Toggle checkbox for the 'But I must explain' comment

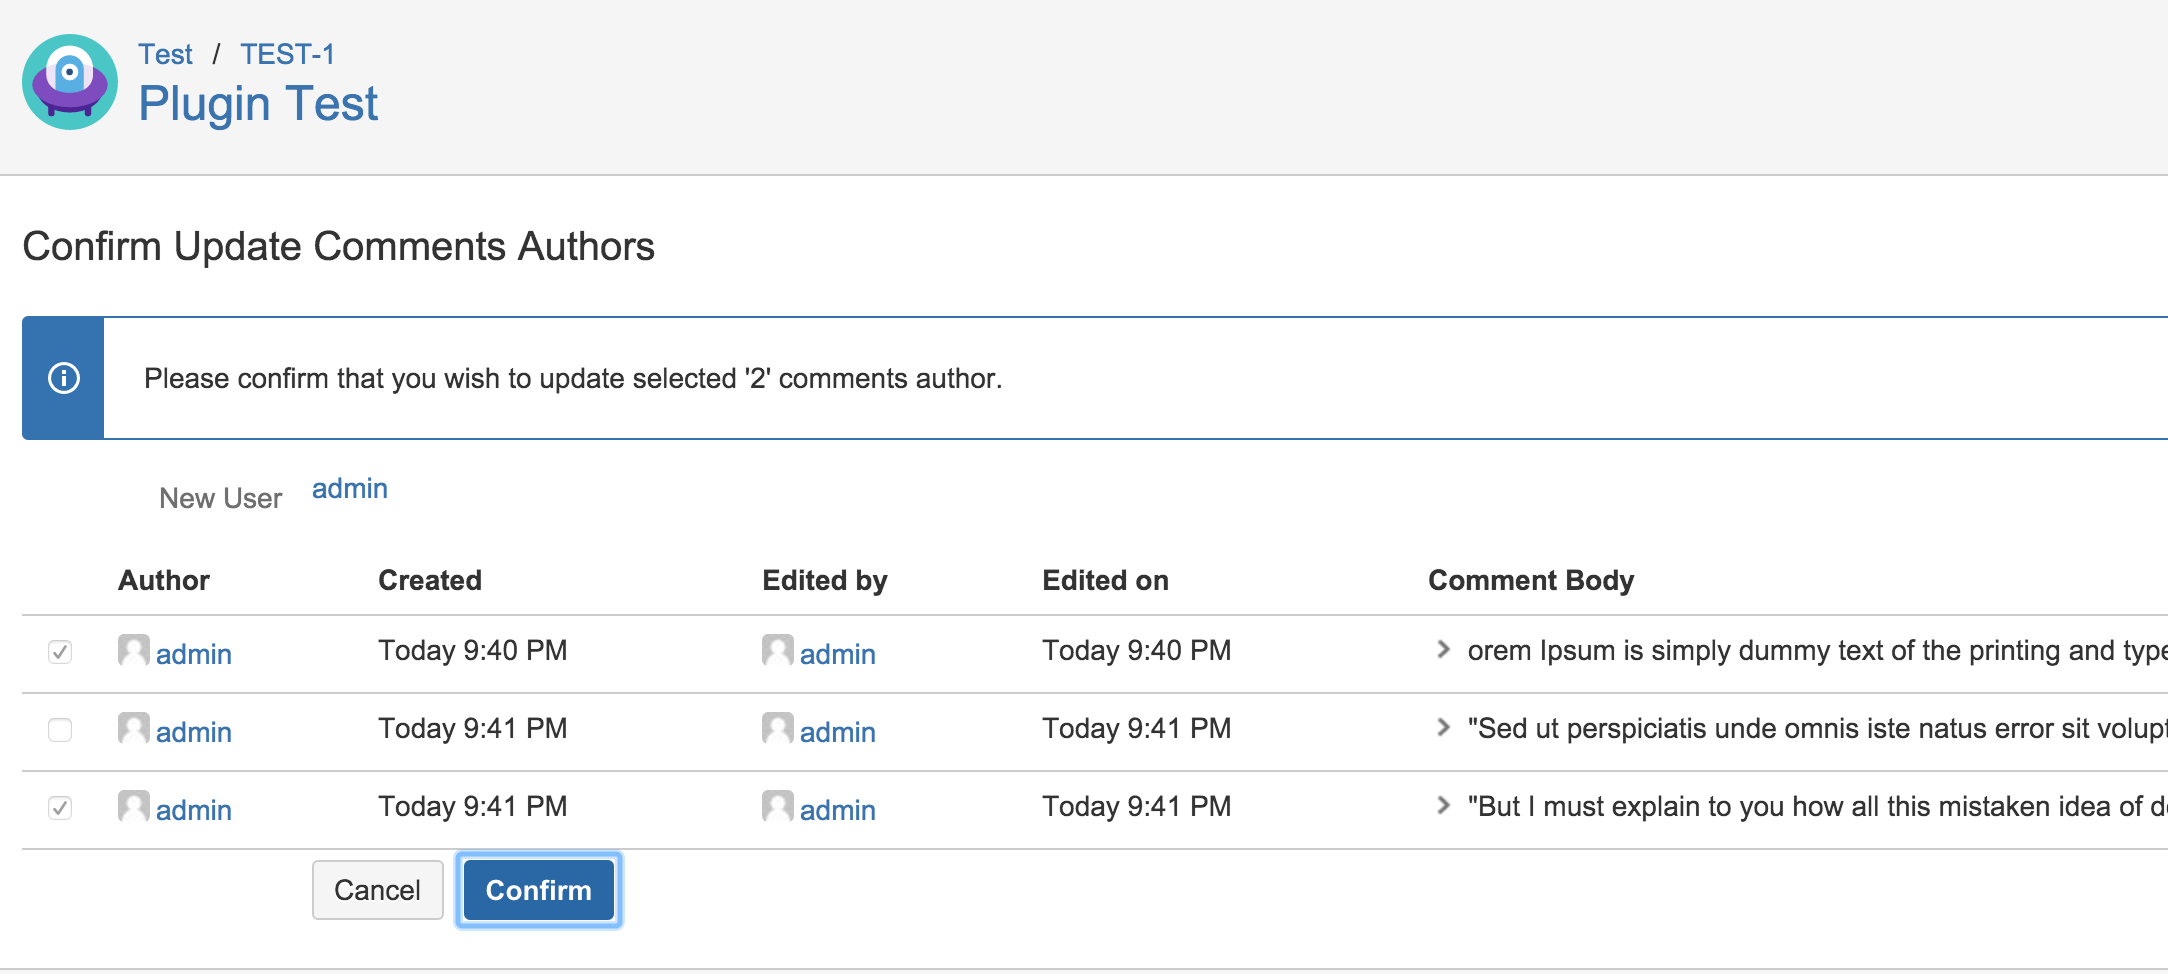click(x=60, y=808)
